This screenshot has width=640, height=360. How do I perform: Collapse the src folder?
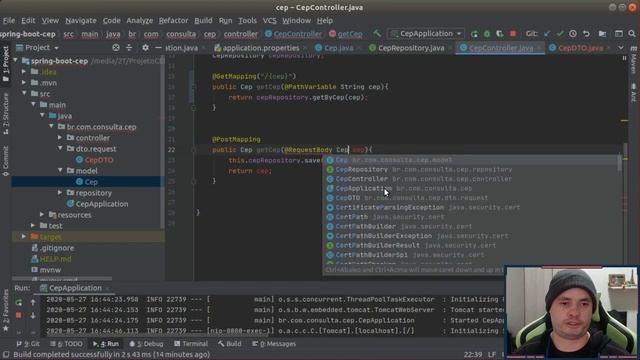click(x=24, y=94)
